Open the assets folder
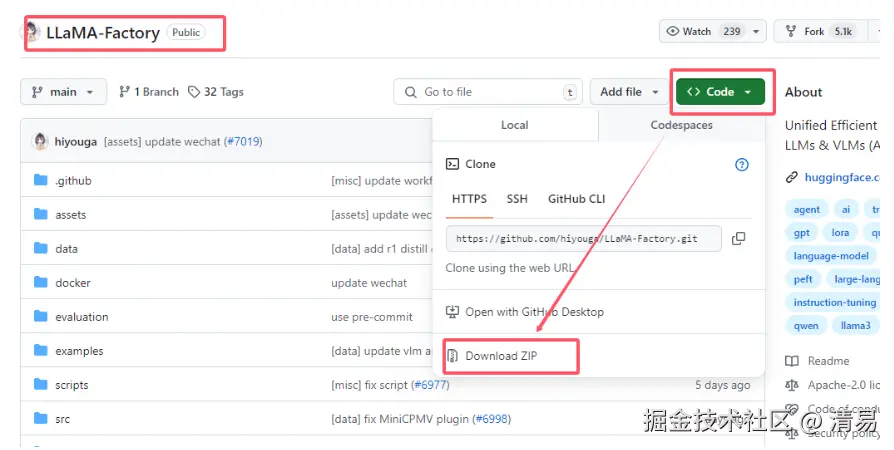The image size is (894, 450). click(x=71, y=215)
